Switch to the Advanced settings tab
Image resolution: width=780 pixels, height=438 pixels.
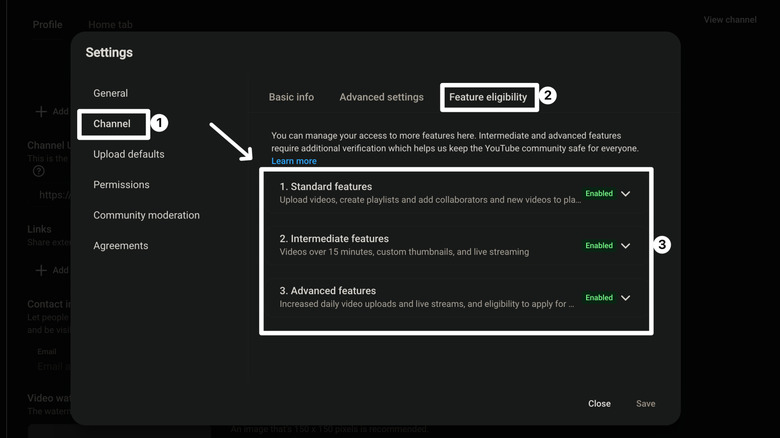point(382,97)
